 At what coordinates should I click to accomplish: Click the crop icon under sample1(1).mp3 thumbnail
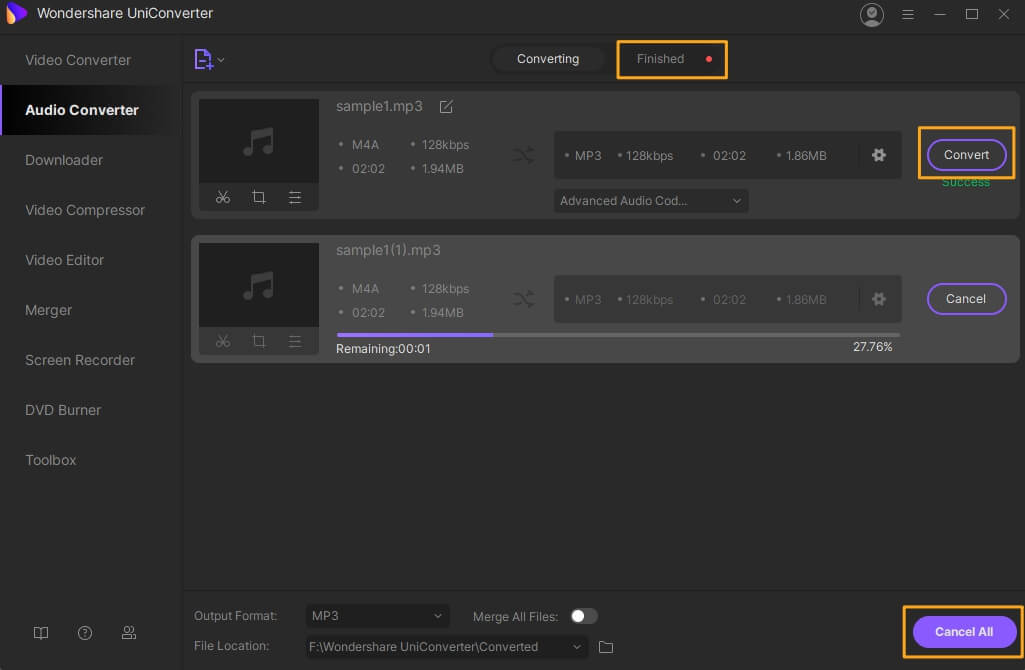[259, 341]
